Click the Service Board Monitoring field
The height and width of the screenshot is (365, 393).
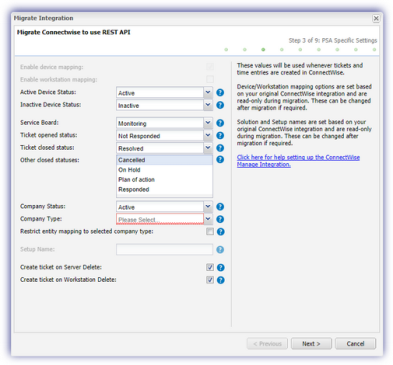click(160, 123)
